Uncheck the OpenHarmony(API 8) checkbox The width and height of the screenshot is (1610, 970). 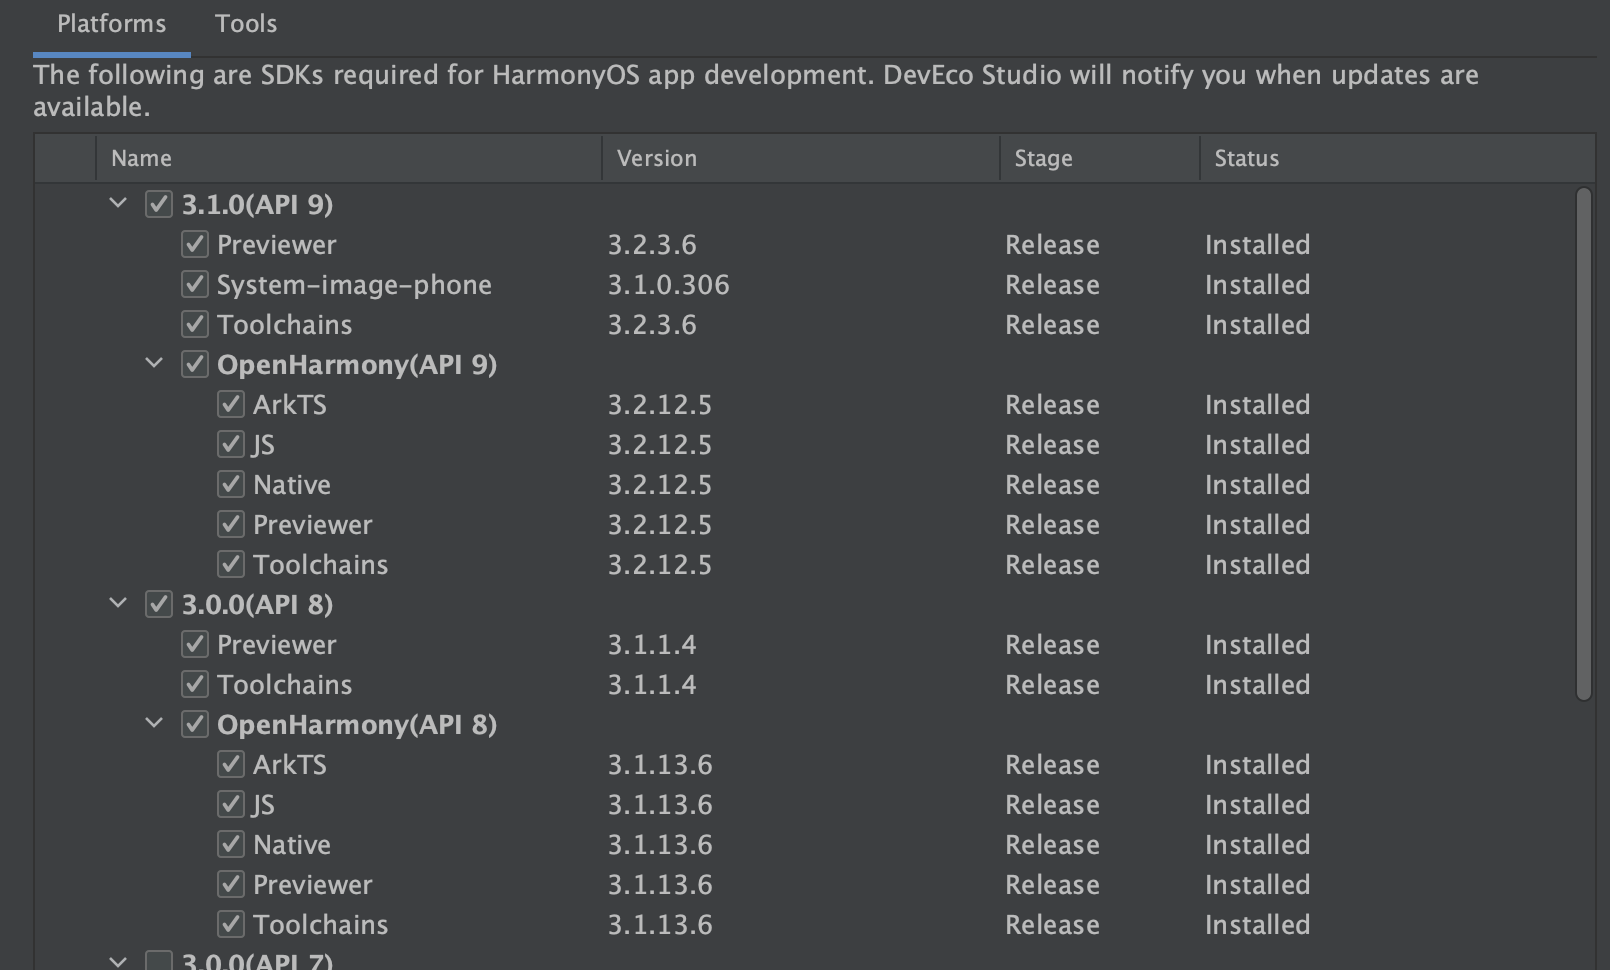point(195,724)
